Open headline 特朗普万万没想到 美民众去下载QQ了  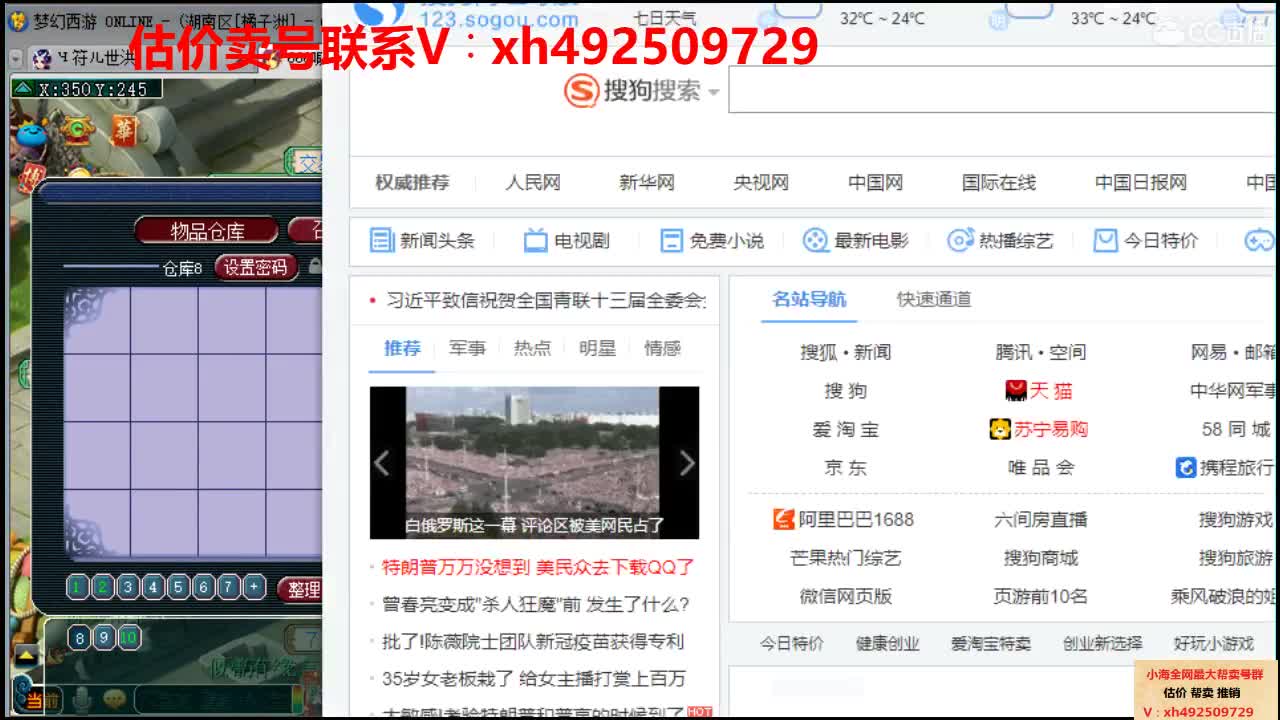click(538, 567)
